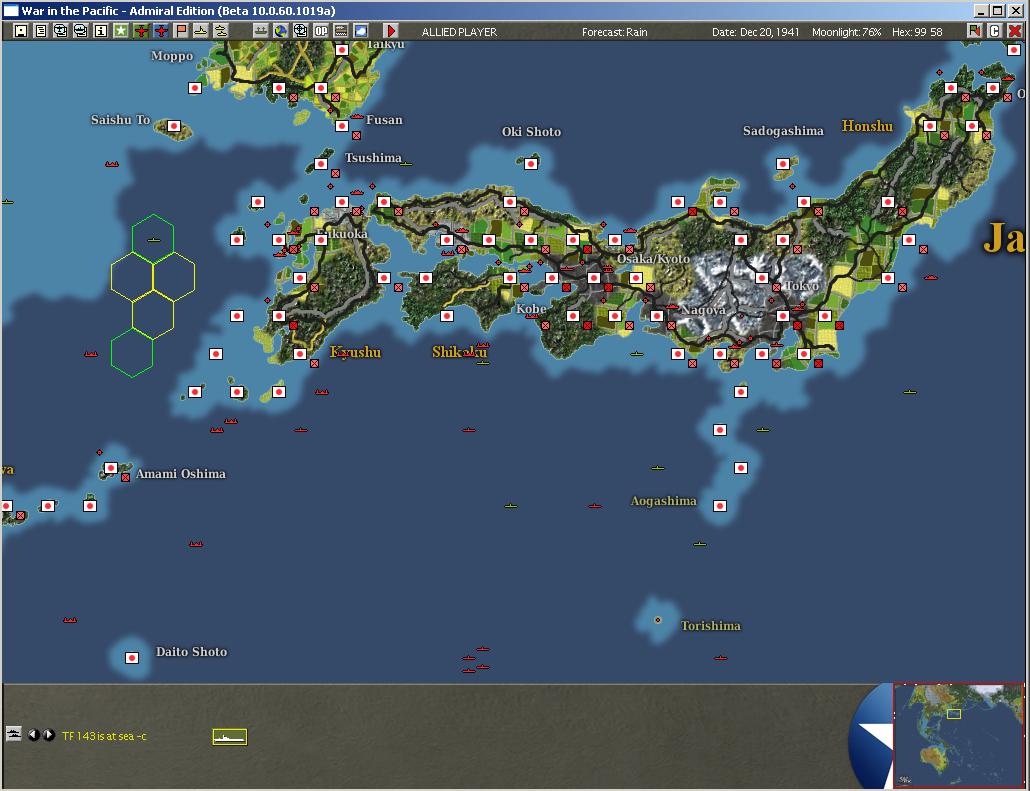Click the Kyushu island label

(355, 352)
